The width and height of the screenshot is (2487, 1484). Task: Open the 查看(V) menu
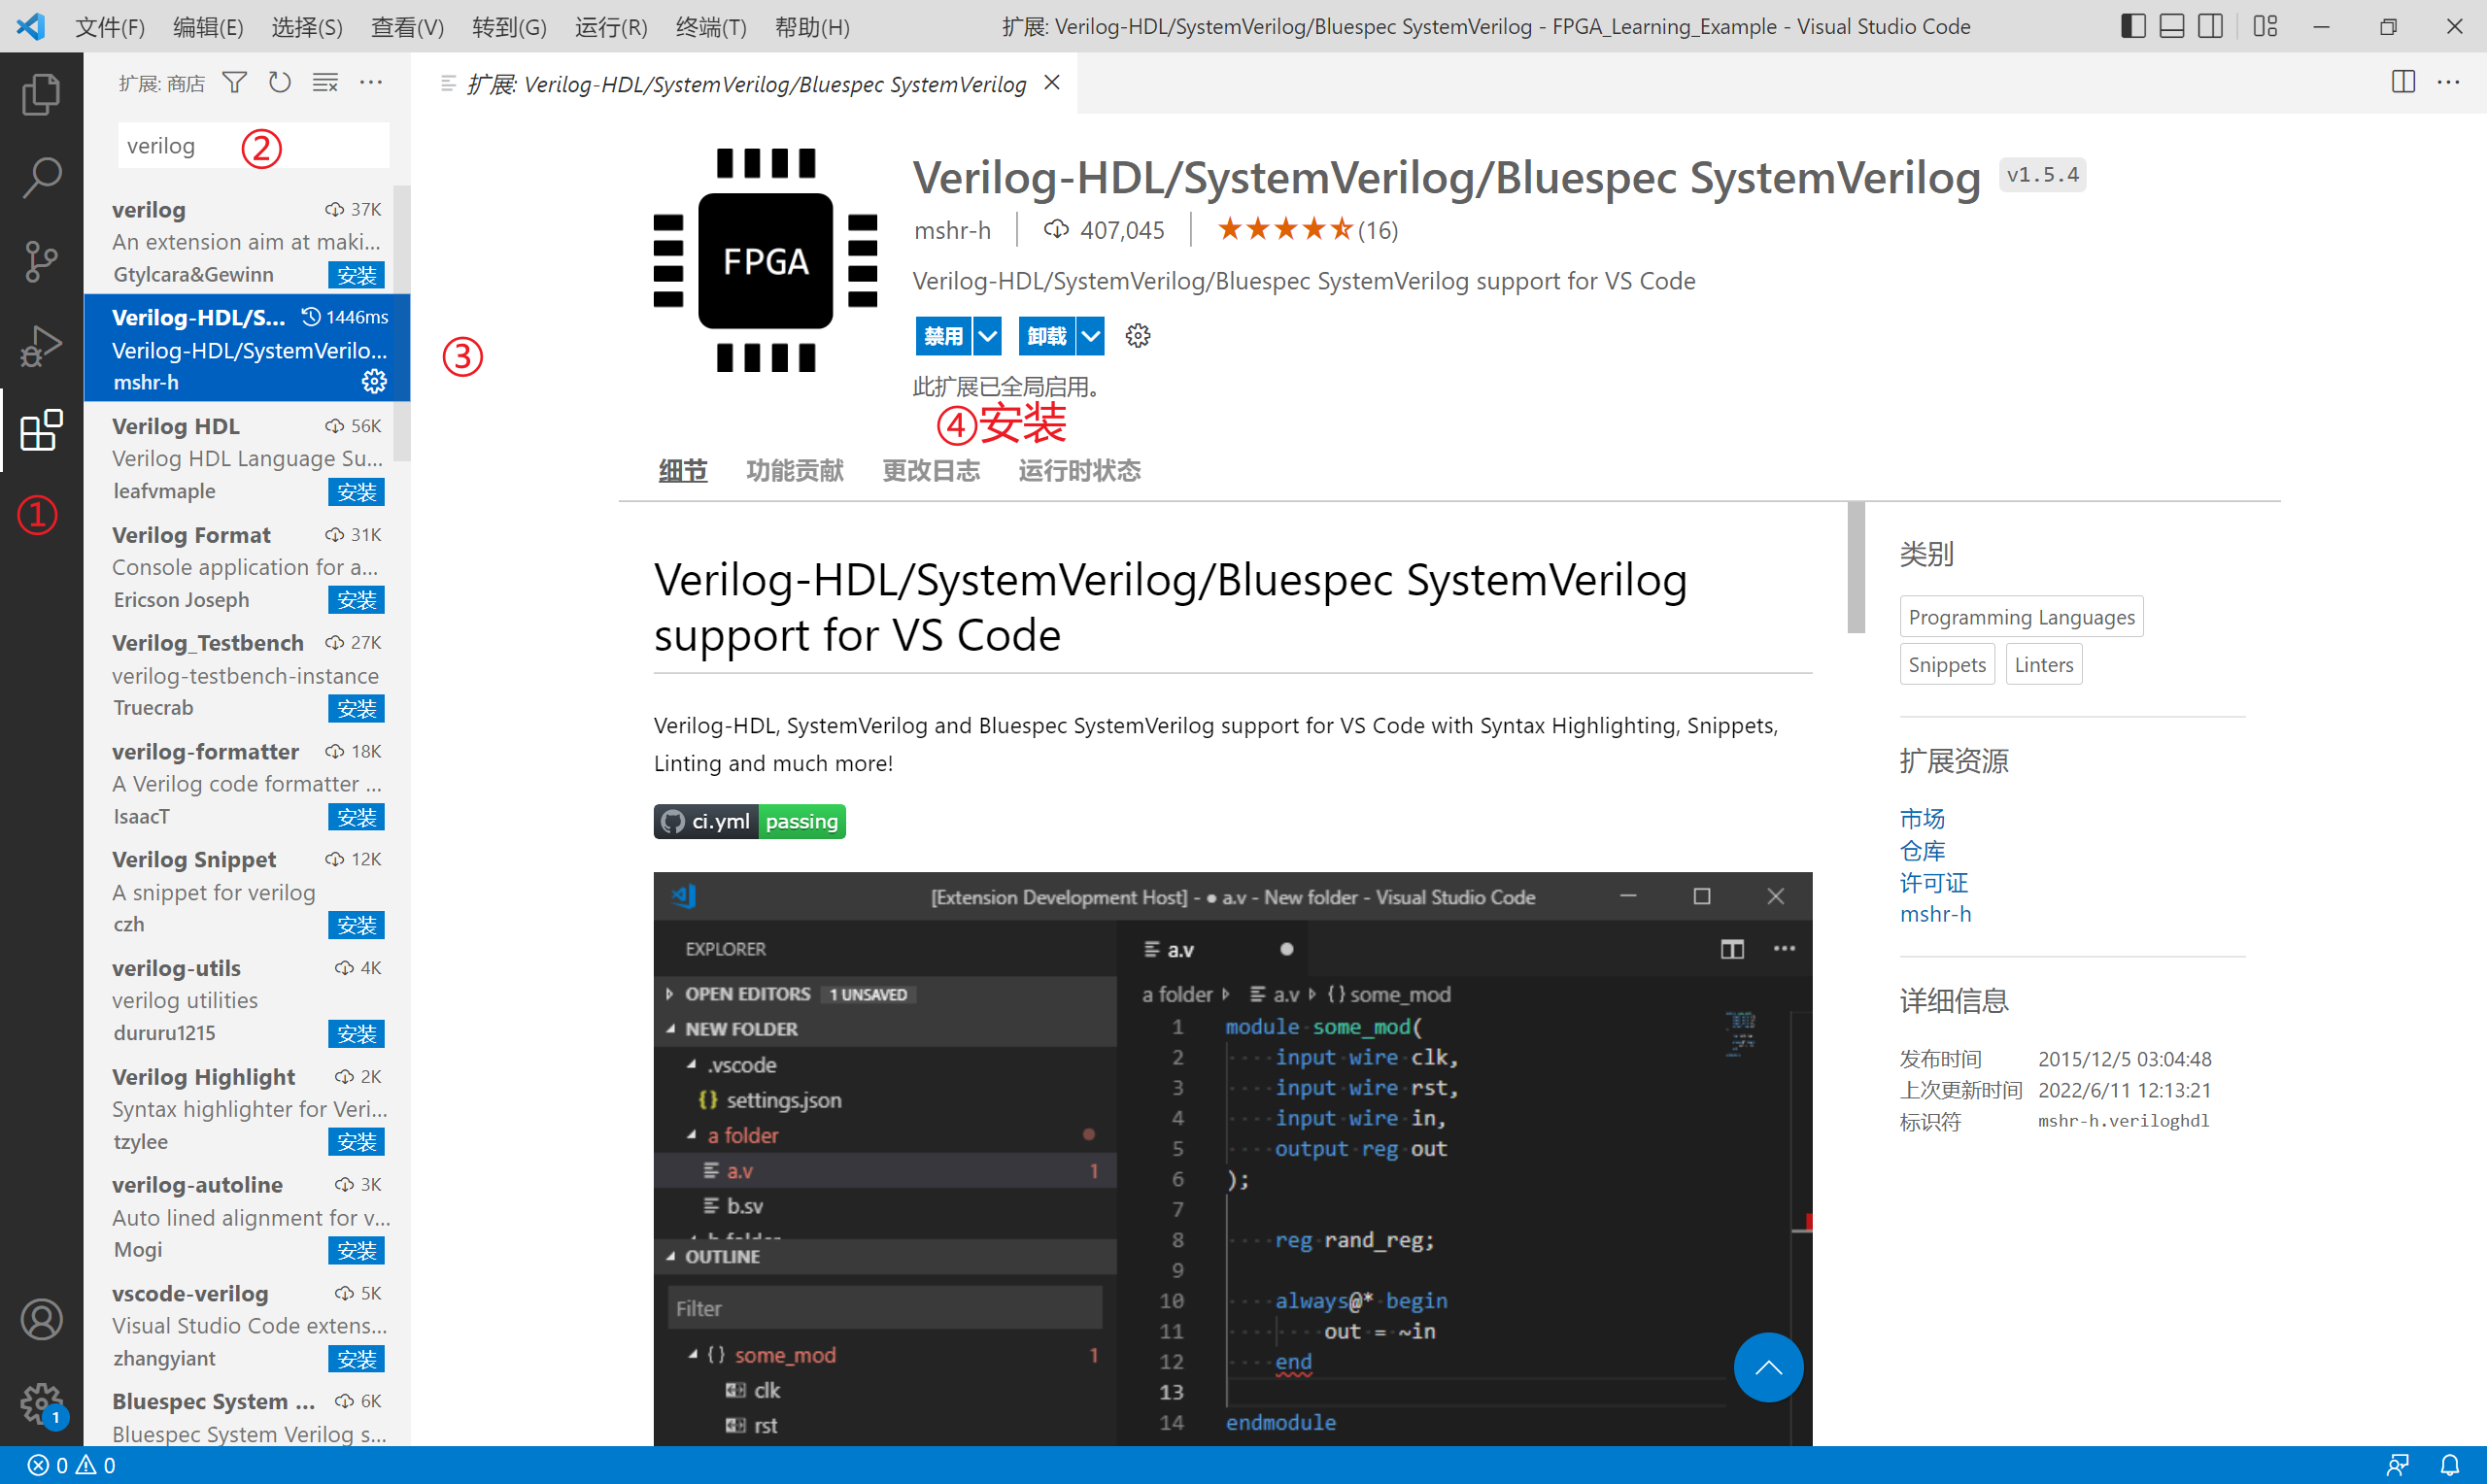407,27
